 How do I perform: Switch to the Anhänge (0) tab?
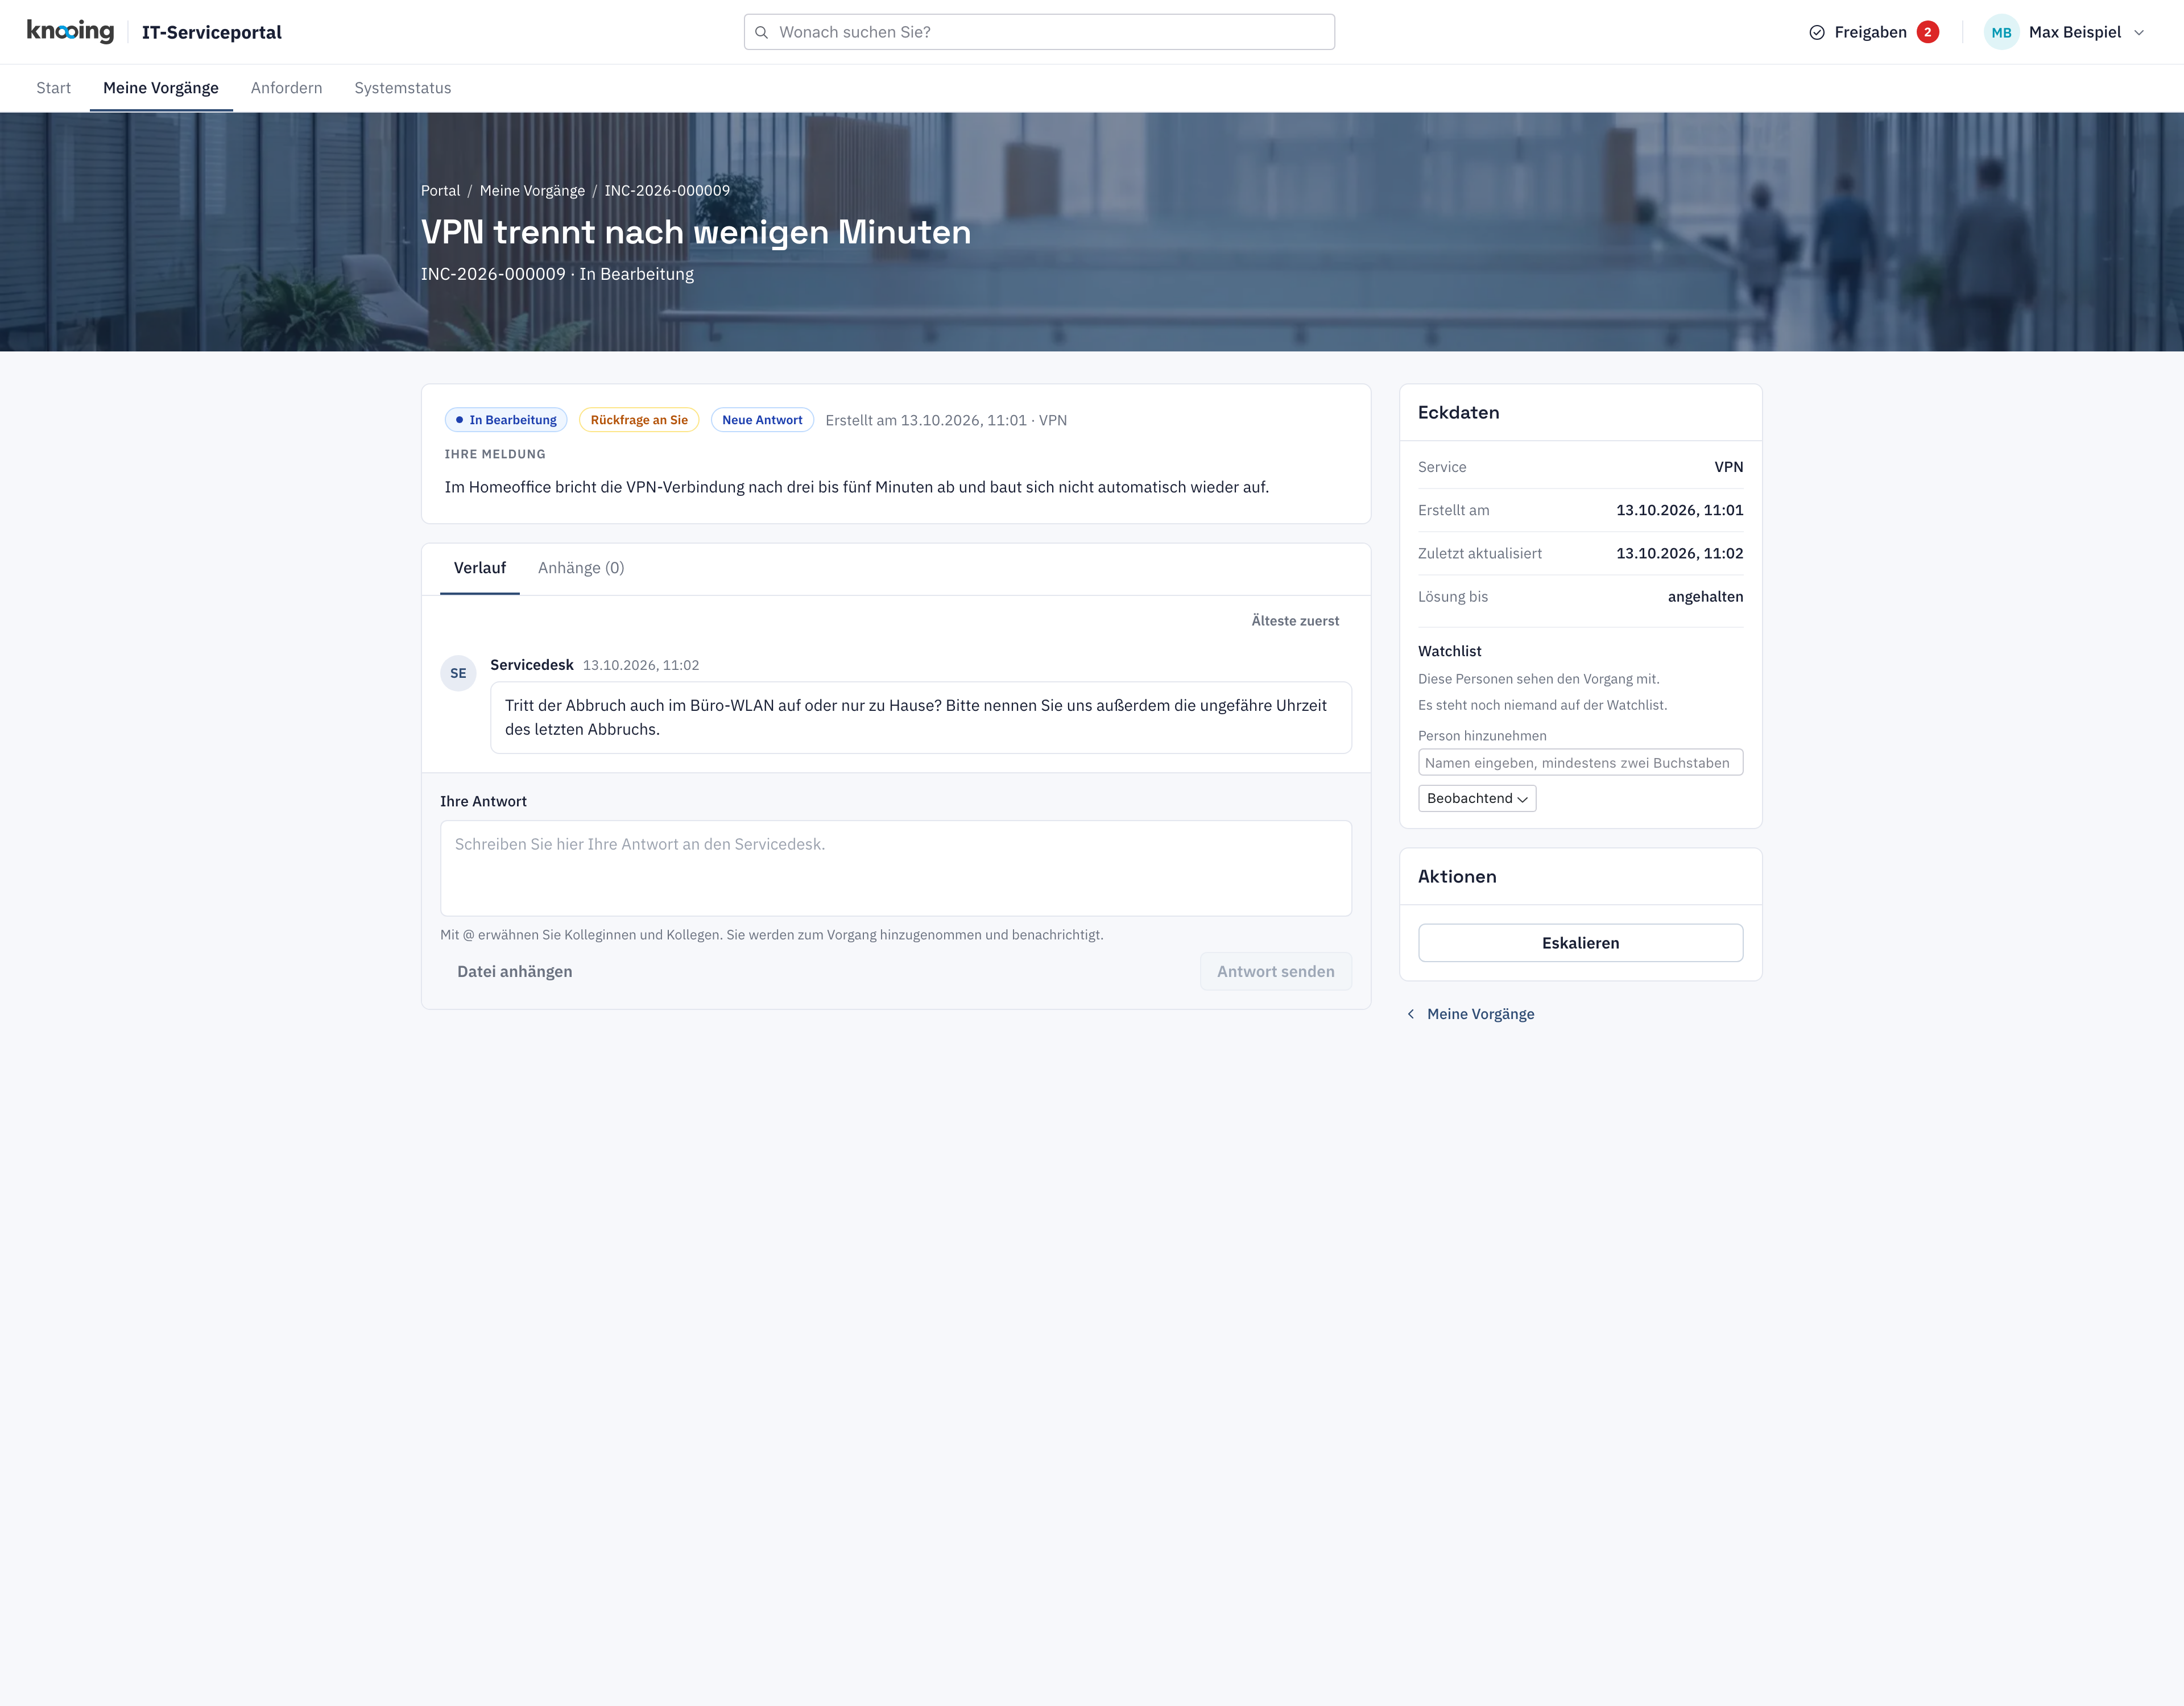click(581, 568)
